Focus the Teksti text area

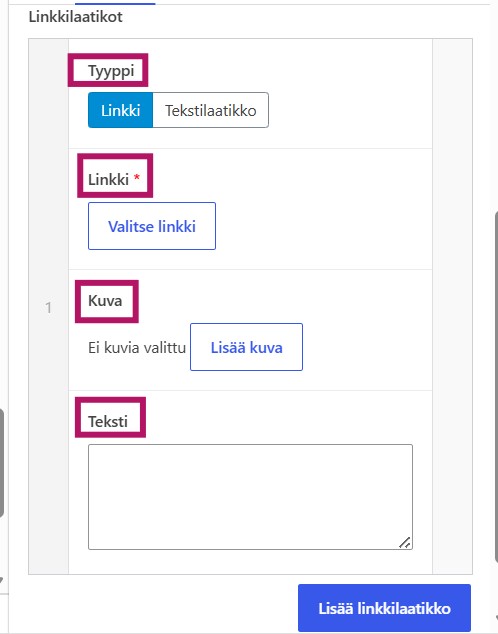(251, 497)
